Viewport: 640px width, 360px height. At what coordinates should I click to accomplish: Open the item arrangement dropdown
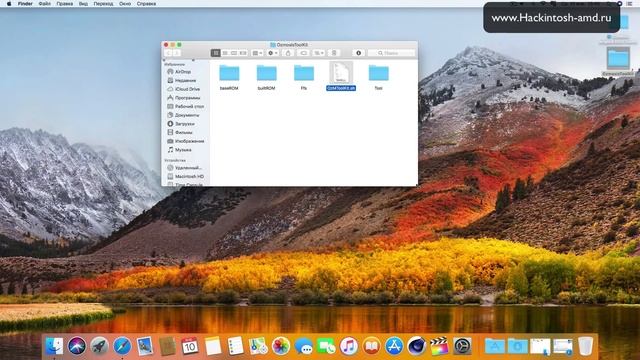point(257,53)
